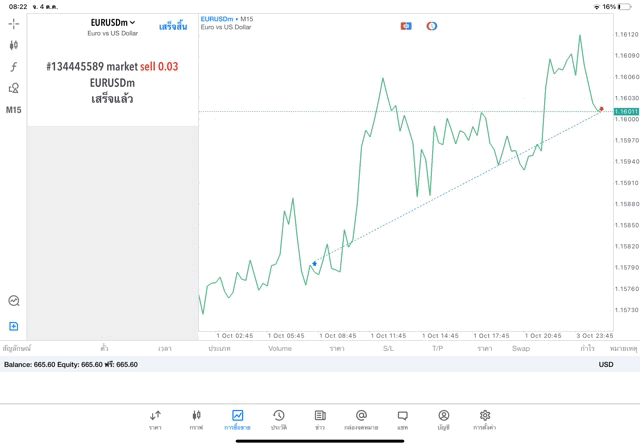Image resolution: width=640 pixels, height=447 pixels.
Task: Click the circular red-blue chart icon
Action: click(x=432, y=26)
